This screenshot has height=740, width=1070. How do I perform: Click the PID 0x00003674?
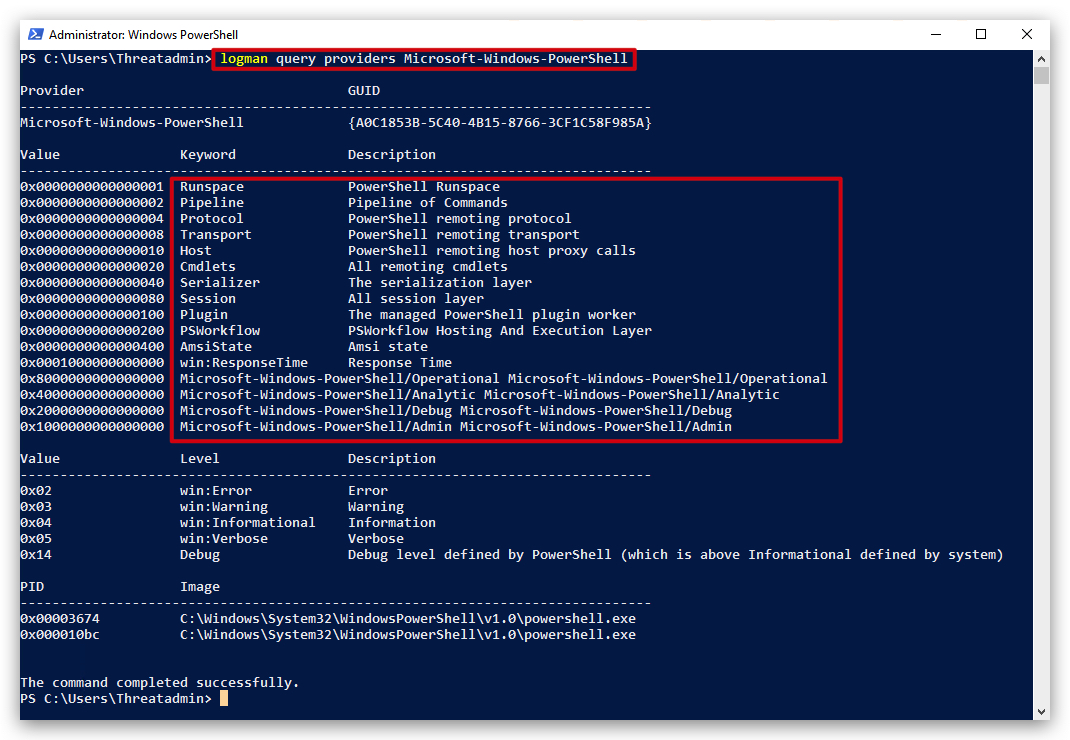(x=60, y=618)
